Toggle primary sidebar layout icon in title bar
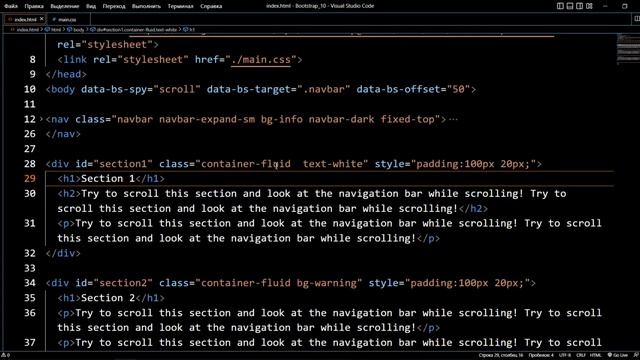 click(560, 6)
